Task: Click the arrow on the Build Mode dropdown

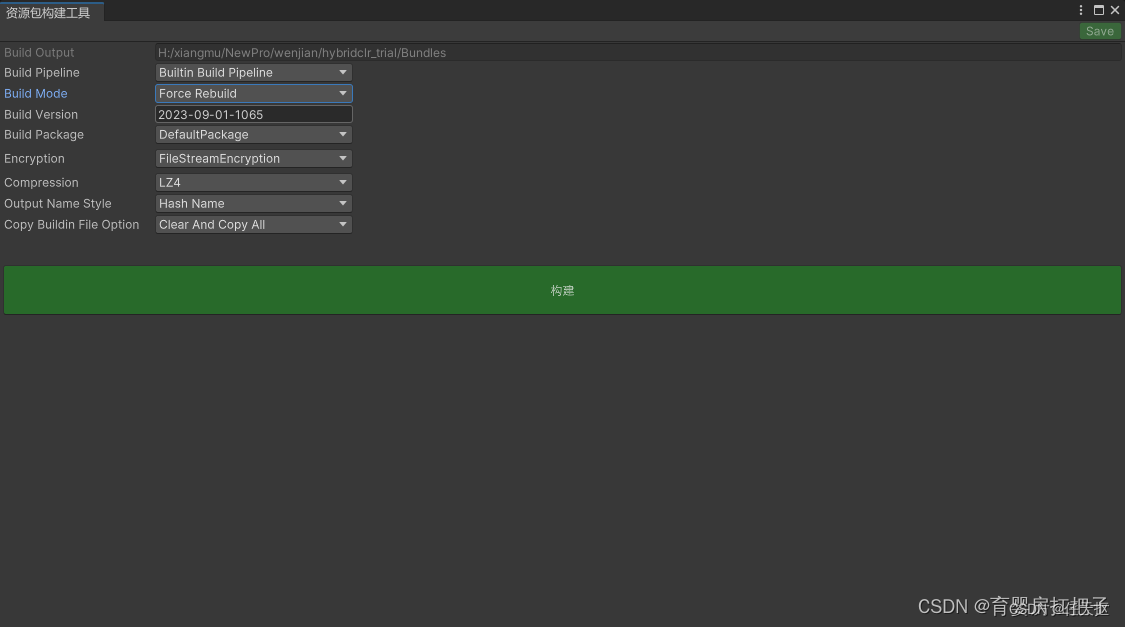Action: click(343, 93)
